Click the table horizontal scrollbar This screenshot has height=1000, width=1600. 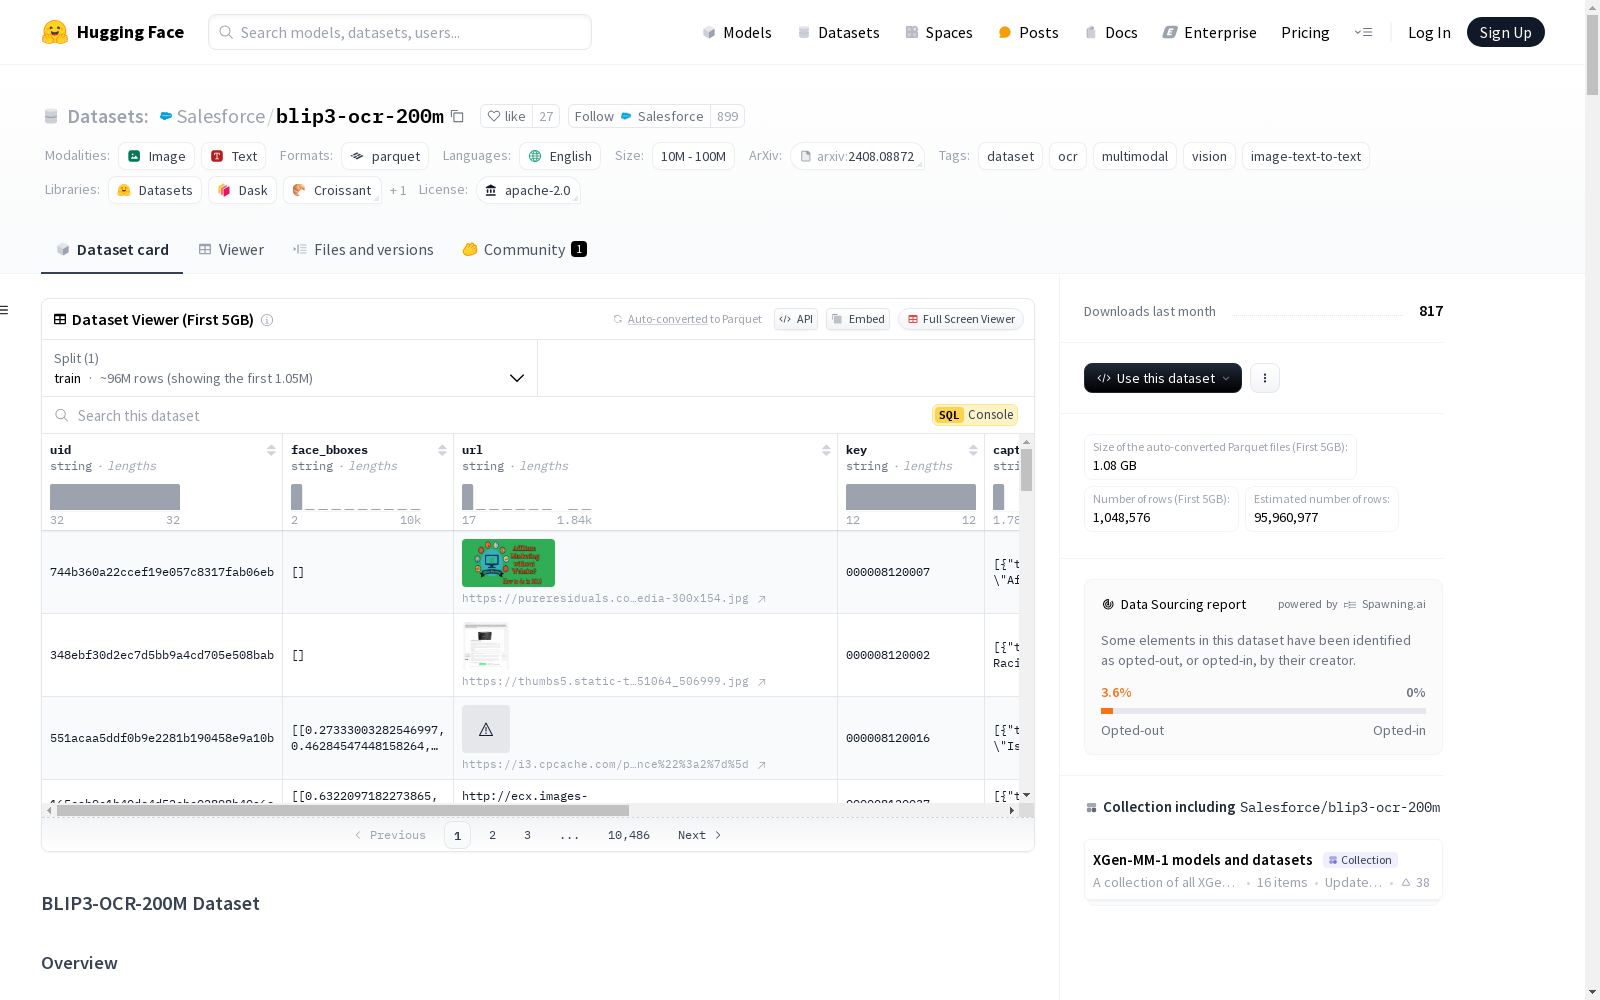[343, 811]
